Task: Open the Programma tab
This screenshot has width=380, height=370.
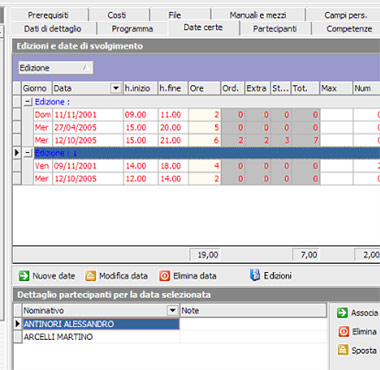Action: tap(132, 29)
